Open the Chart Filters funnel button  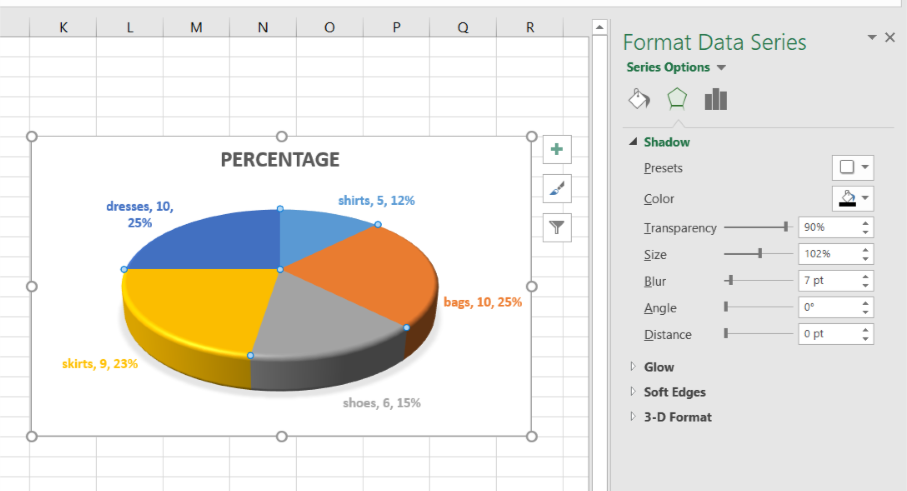pyautogui.click(x=557, y=227)
